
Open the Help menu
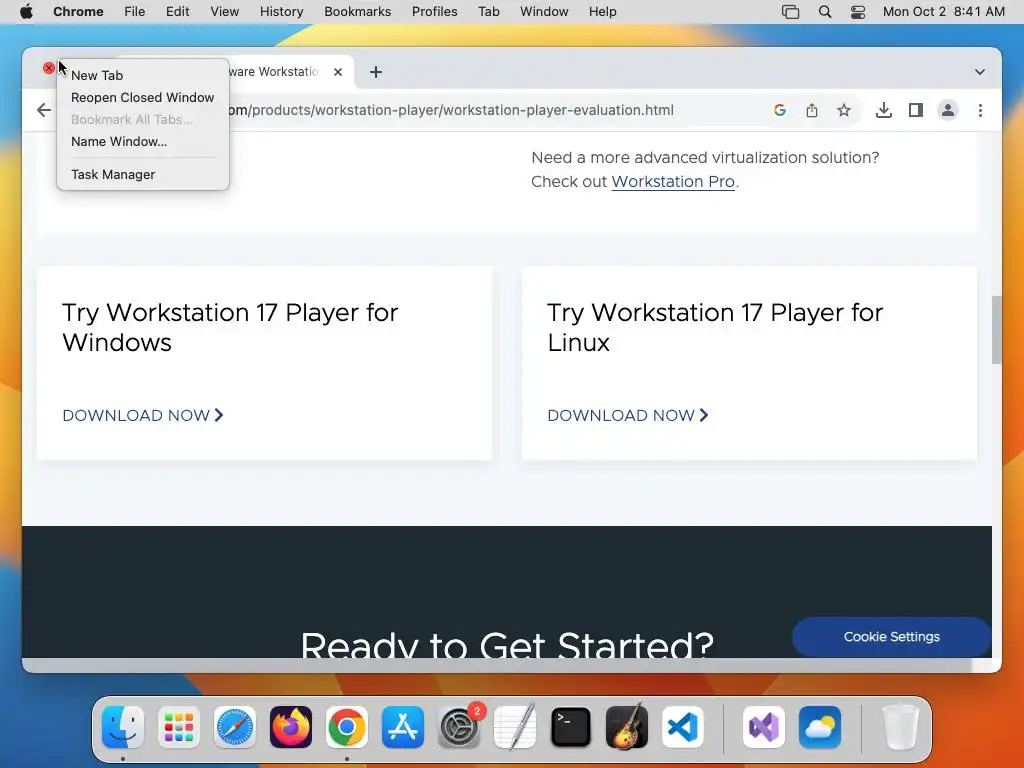(602, 12)
